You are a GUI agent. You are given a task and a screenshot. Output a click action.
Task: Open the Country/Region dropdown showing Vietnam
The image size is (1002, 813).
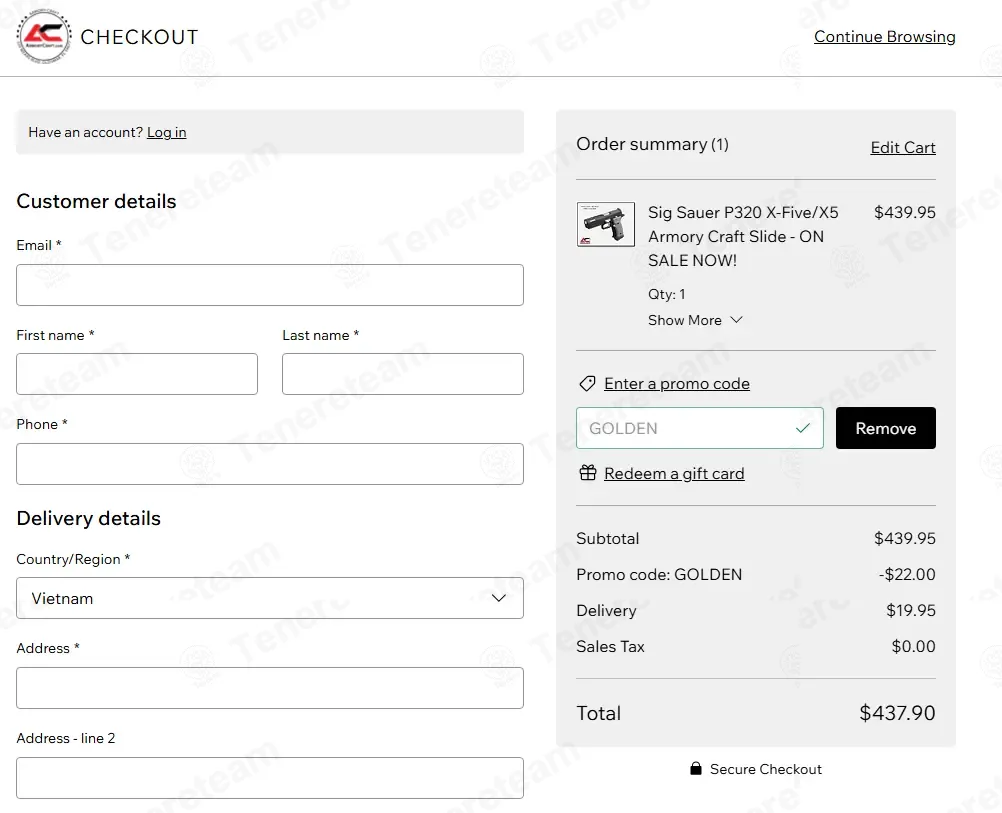tap(269, 598)
